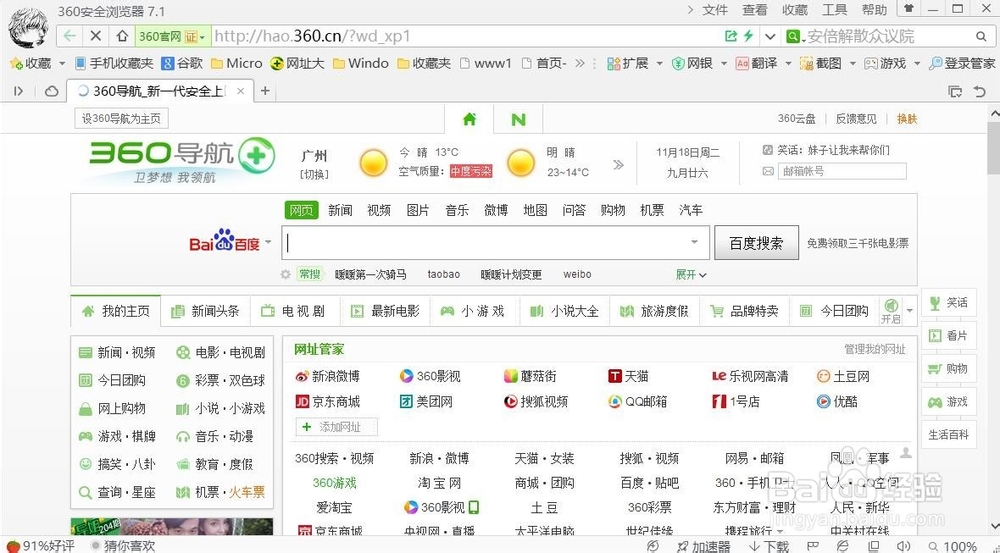Click 管理我的网址 link

pyautogui.click(x=874, y=349)
